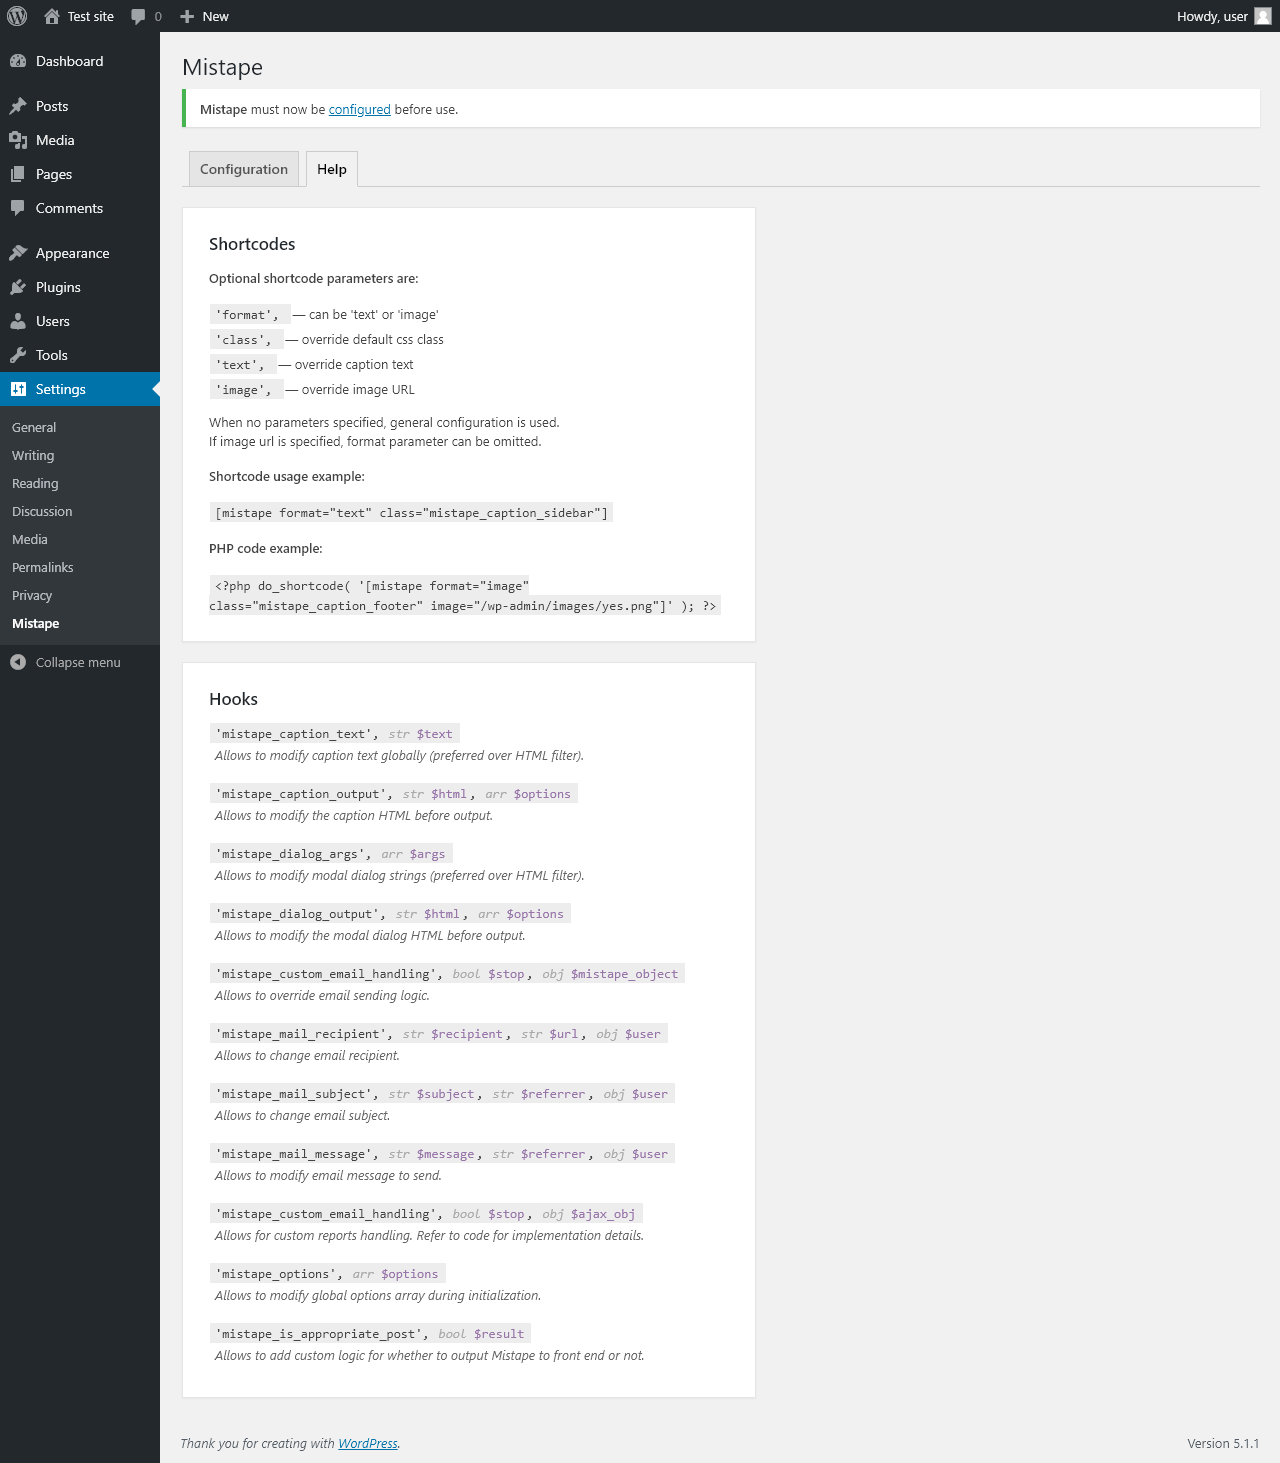Click the user avatar in admin bar
Image resolution: width=1280 pixels, height=1463 pixels.
point(1263,16)
